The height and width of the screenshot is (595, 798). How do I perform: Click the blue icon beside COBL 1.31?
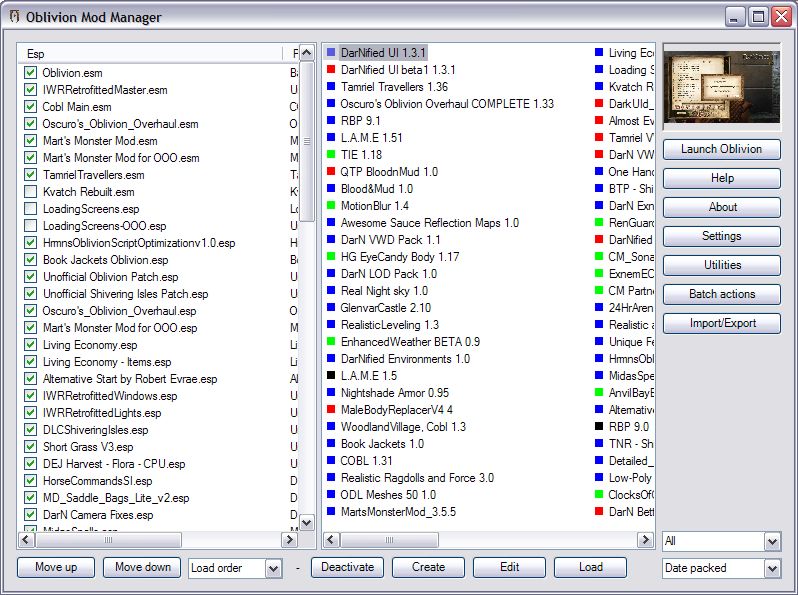pos(331,461)
